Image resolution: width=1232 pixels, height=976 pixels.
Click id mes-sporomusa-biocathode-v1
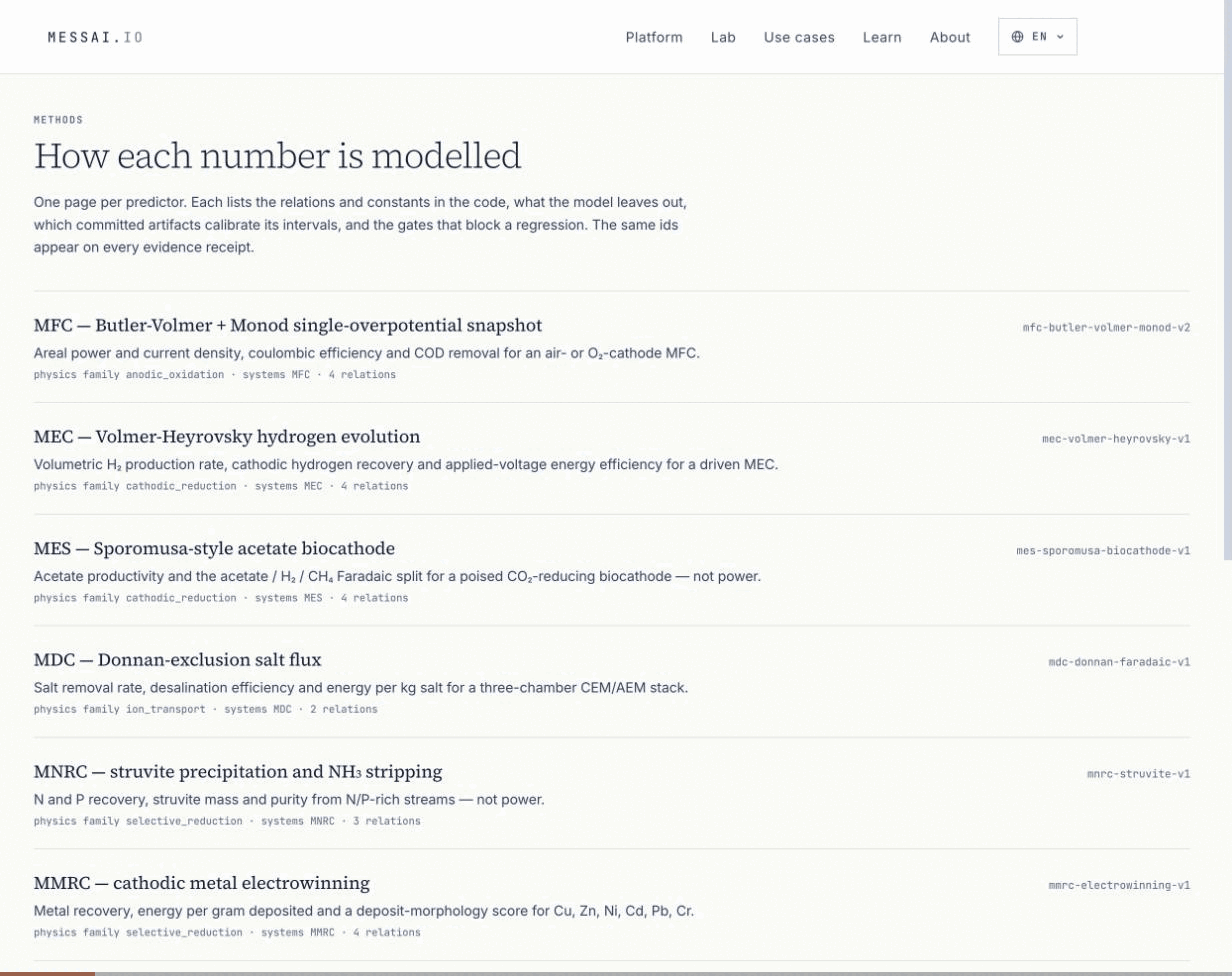click(x=1103, y=551)
